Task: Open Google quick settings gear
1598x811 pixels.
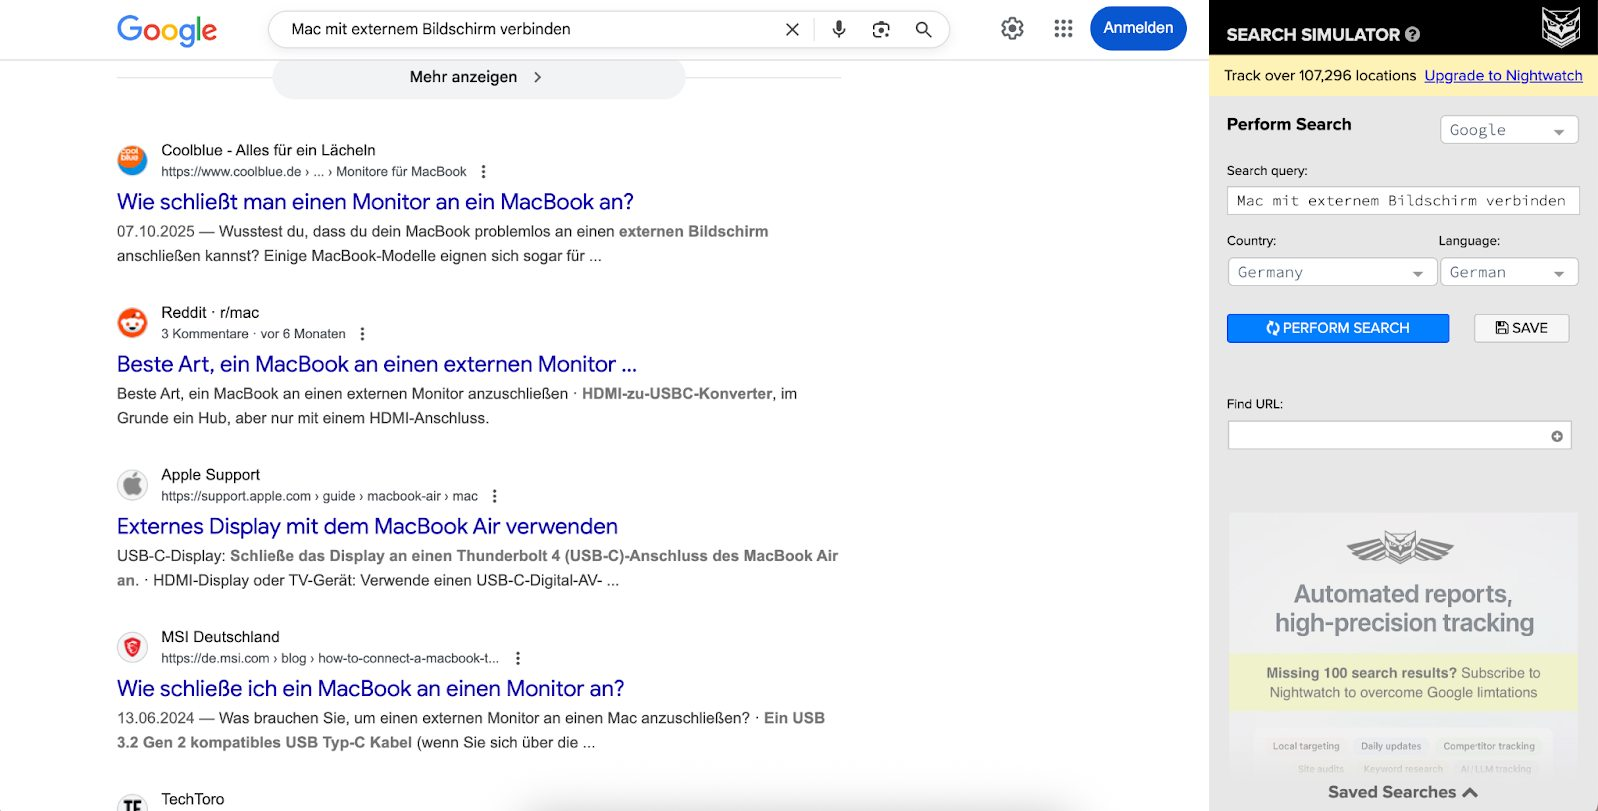Action: (1012, 29)
